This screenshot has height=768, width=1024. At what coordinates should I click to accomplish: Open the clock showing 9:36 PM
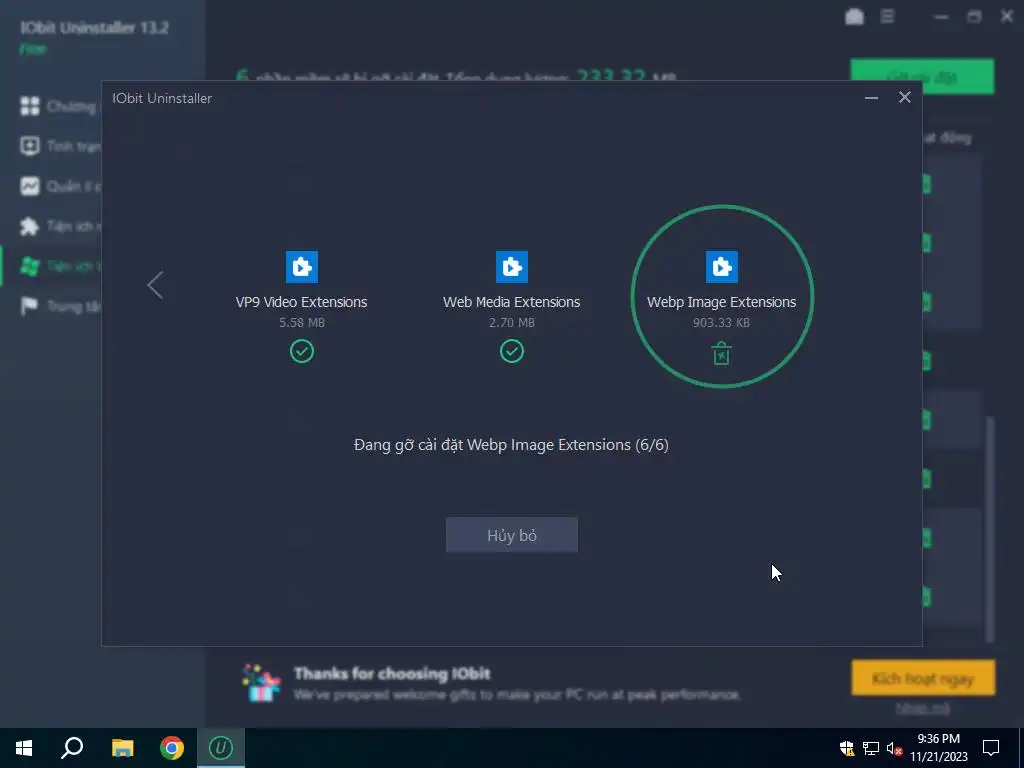pos(938,748)
